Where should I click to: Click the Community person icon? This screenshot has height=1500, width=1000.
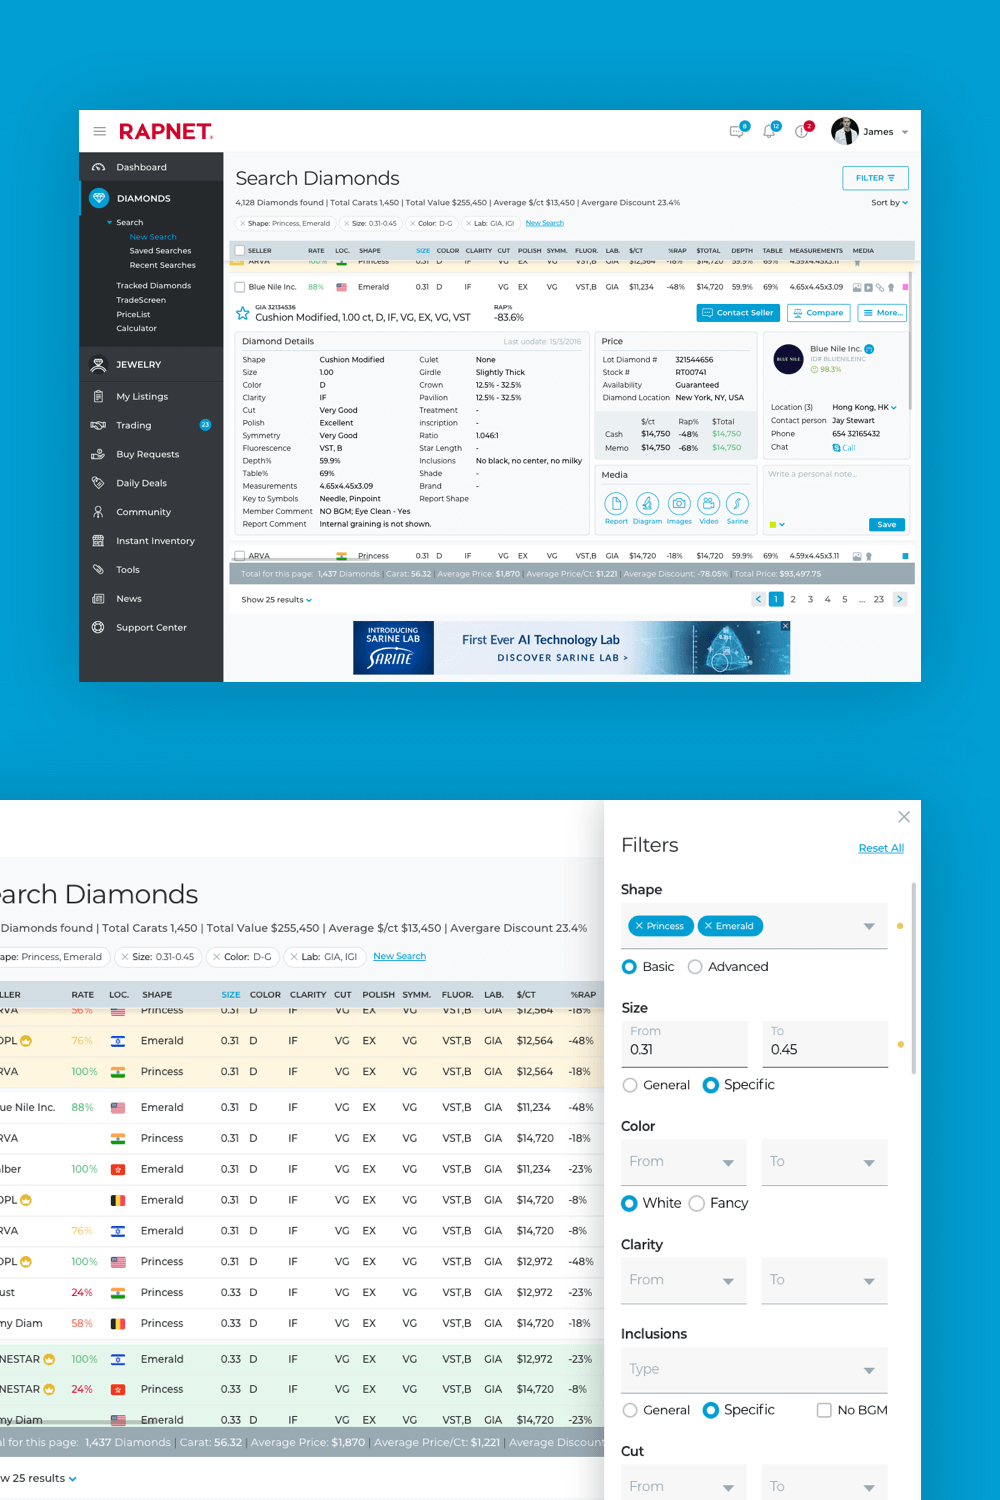[x=98, y=512]
